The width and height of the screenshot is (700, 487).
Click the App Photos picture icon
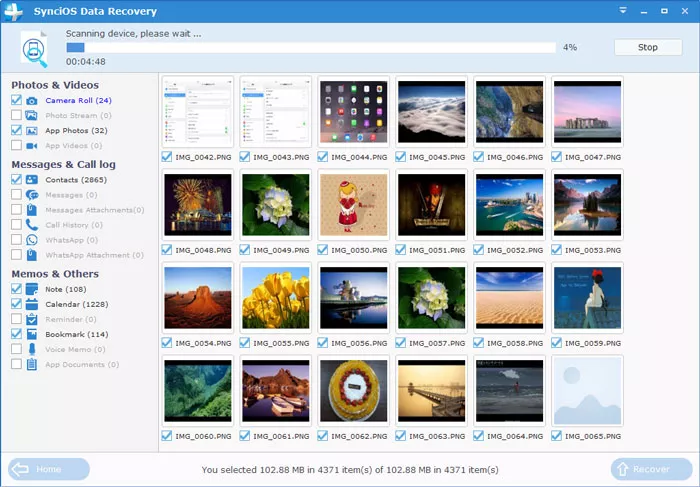32,130
